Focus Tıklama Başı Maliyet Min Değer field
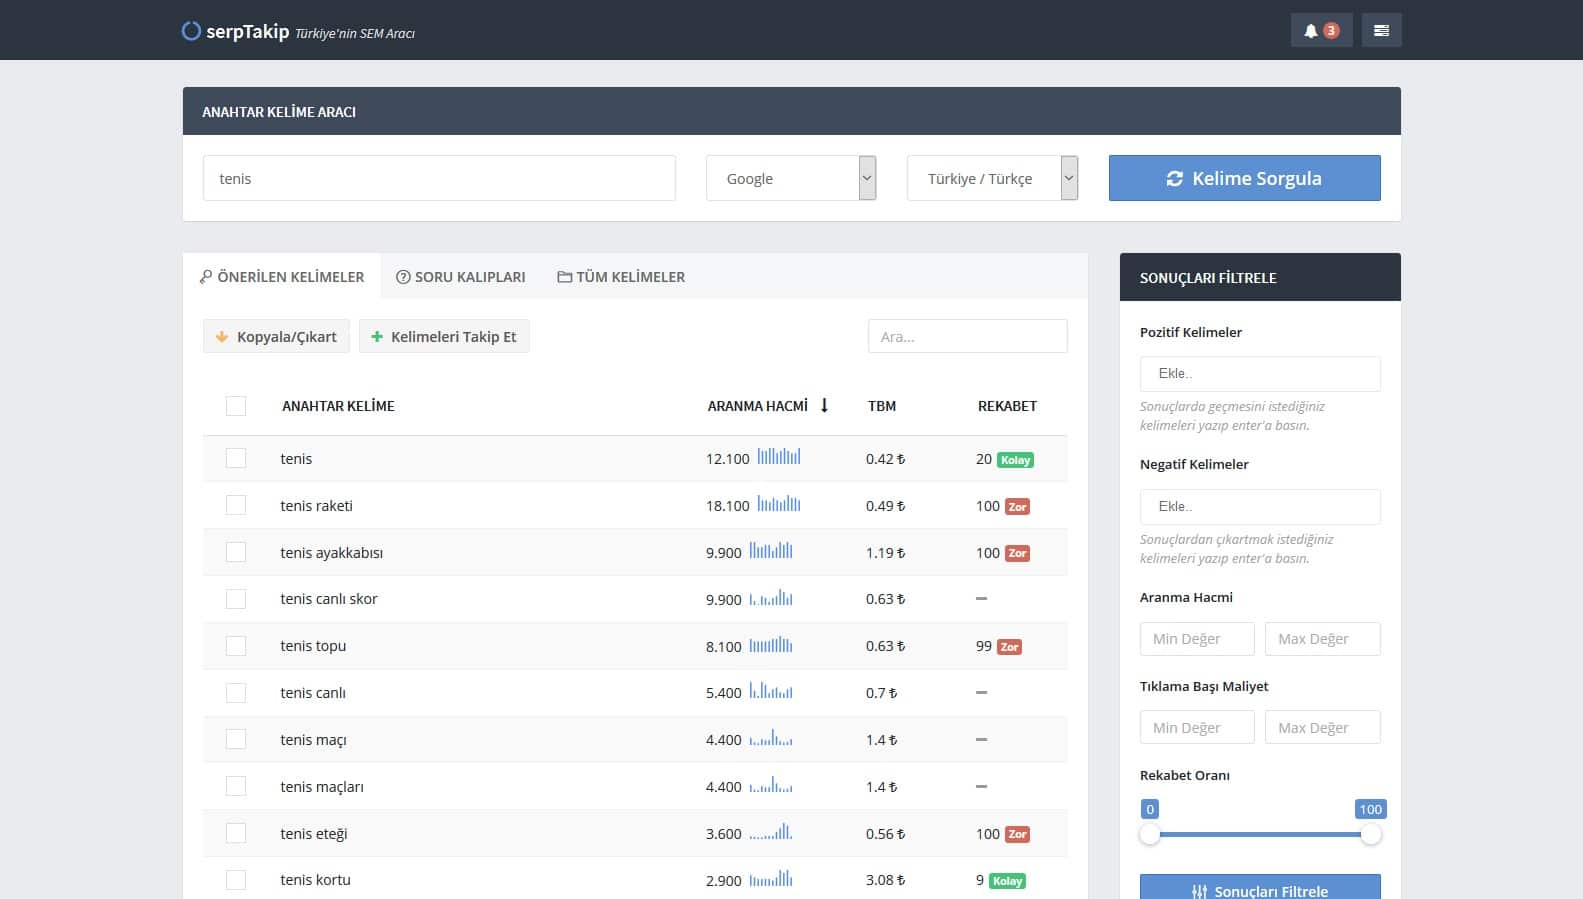The height and width of the screenshot is (899, 1583). click(1197, 727)
